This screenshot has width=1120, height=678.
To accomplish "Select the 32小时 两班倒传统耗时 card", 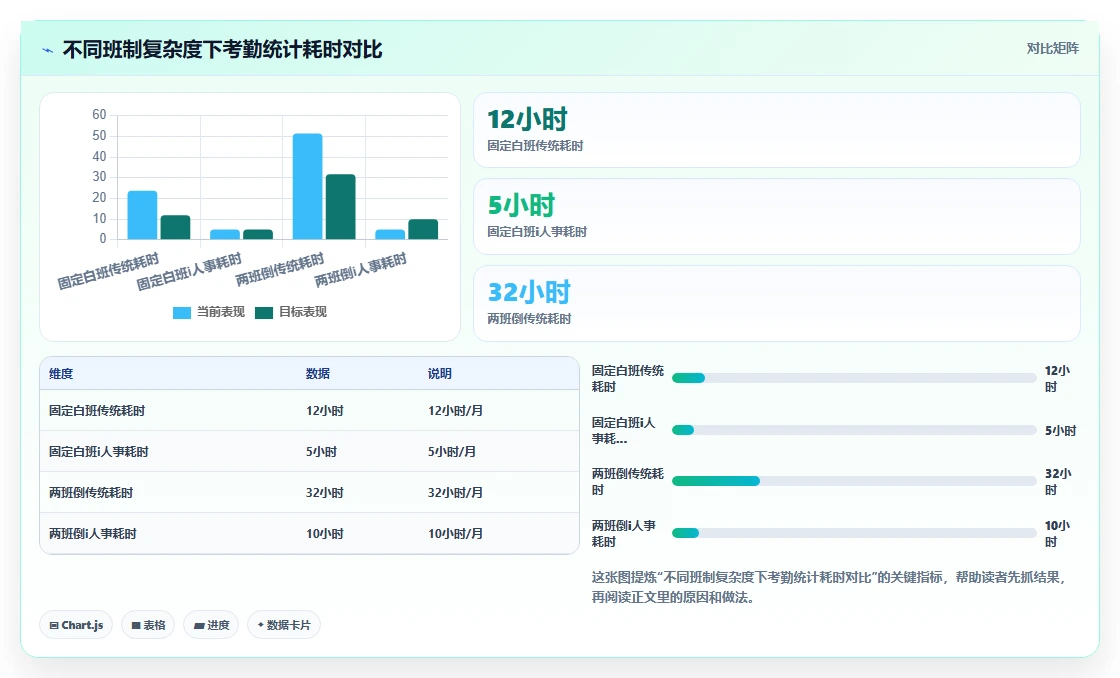I will [x=776, y=304].
